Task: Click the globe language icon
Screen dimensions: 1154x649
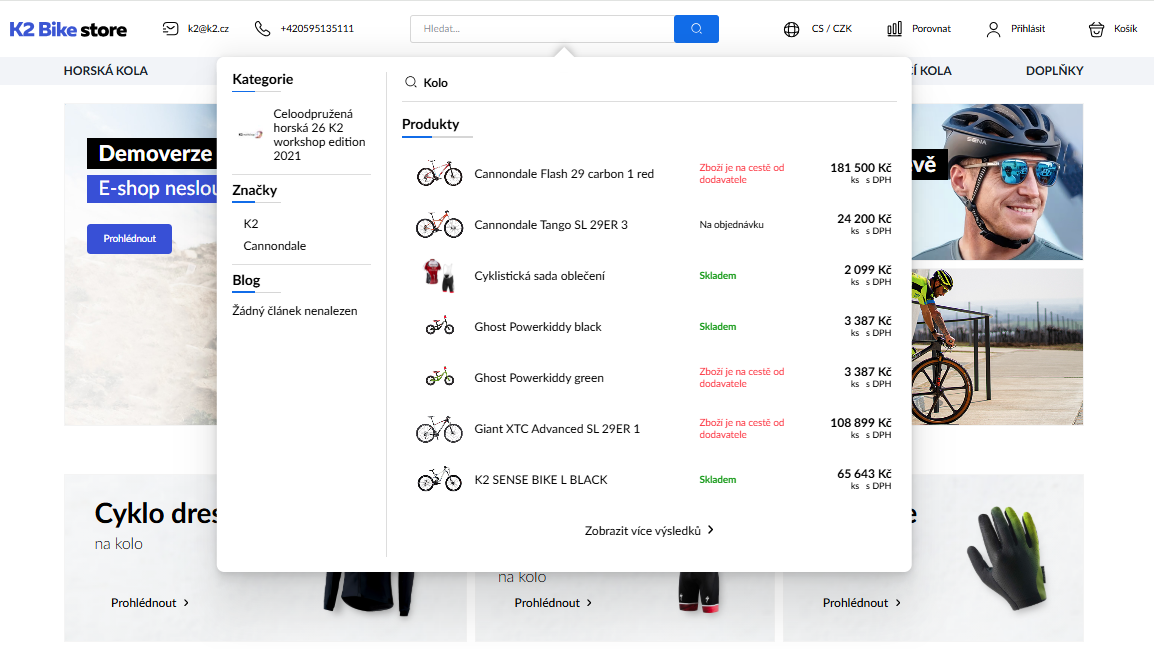Action: pos(791,29)
